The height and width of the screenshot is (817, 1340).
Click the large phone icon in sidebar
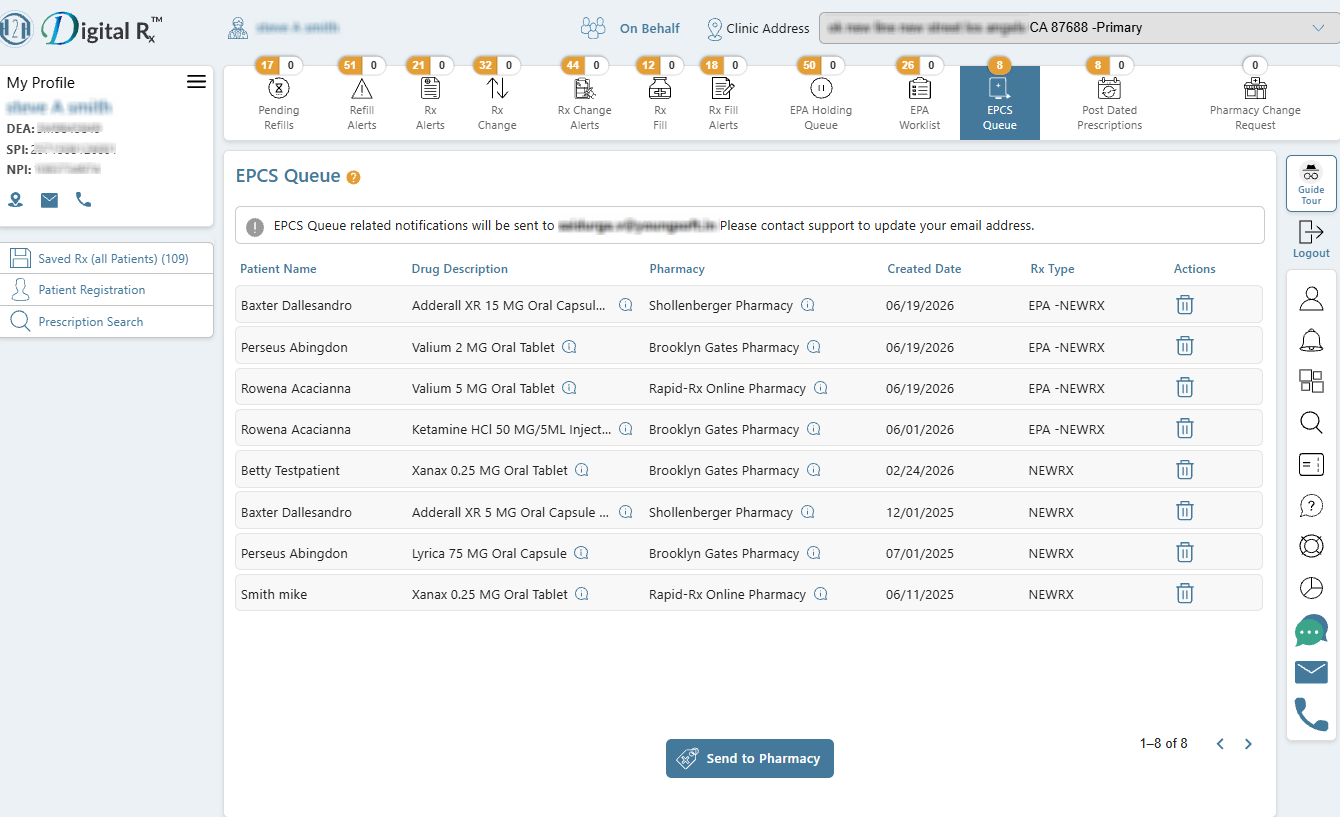1311,714
